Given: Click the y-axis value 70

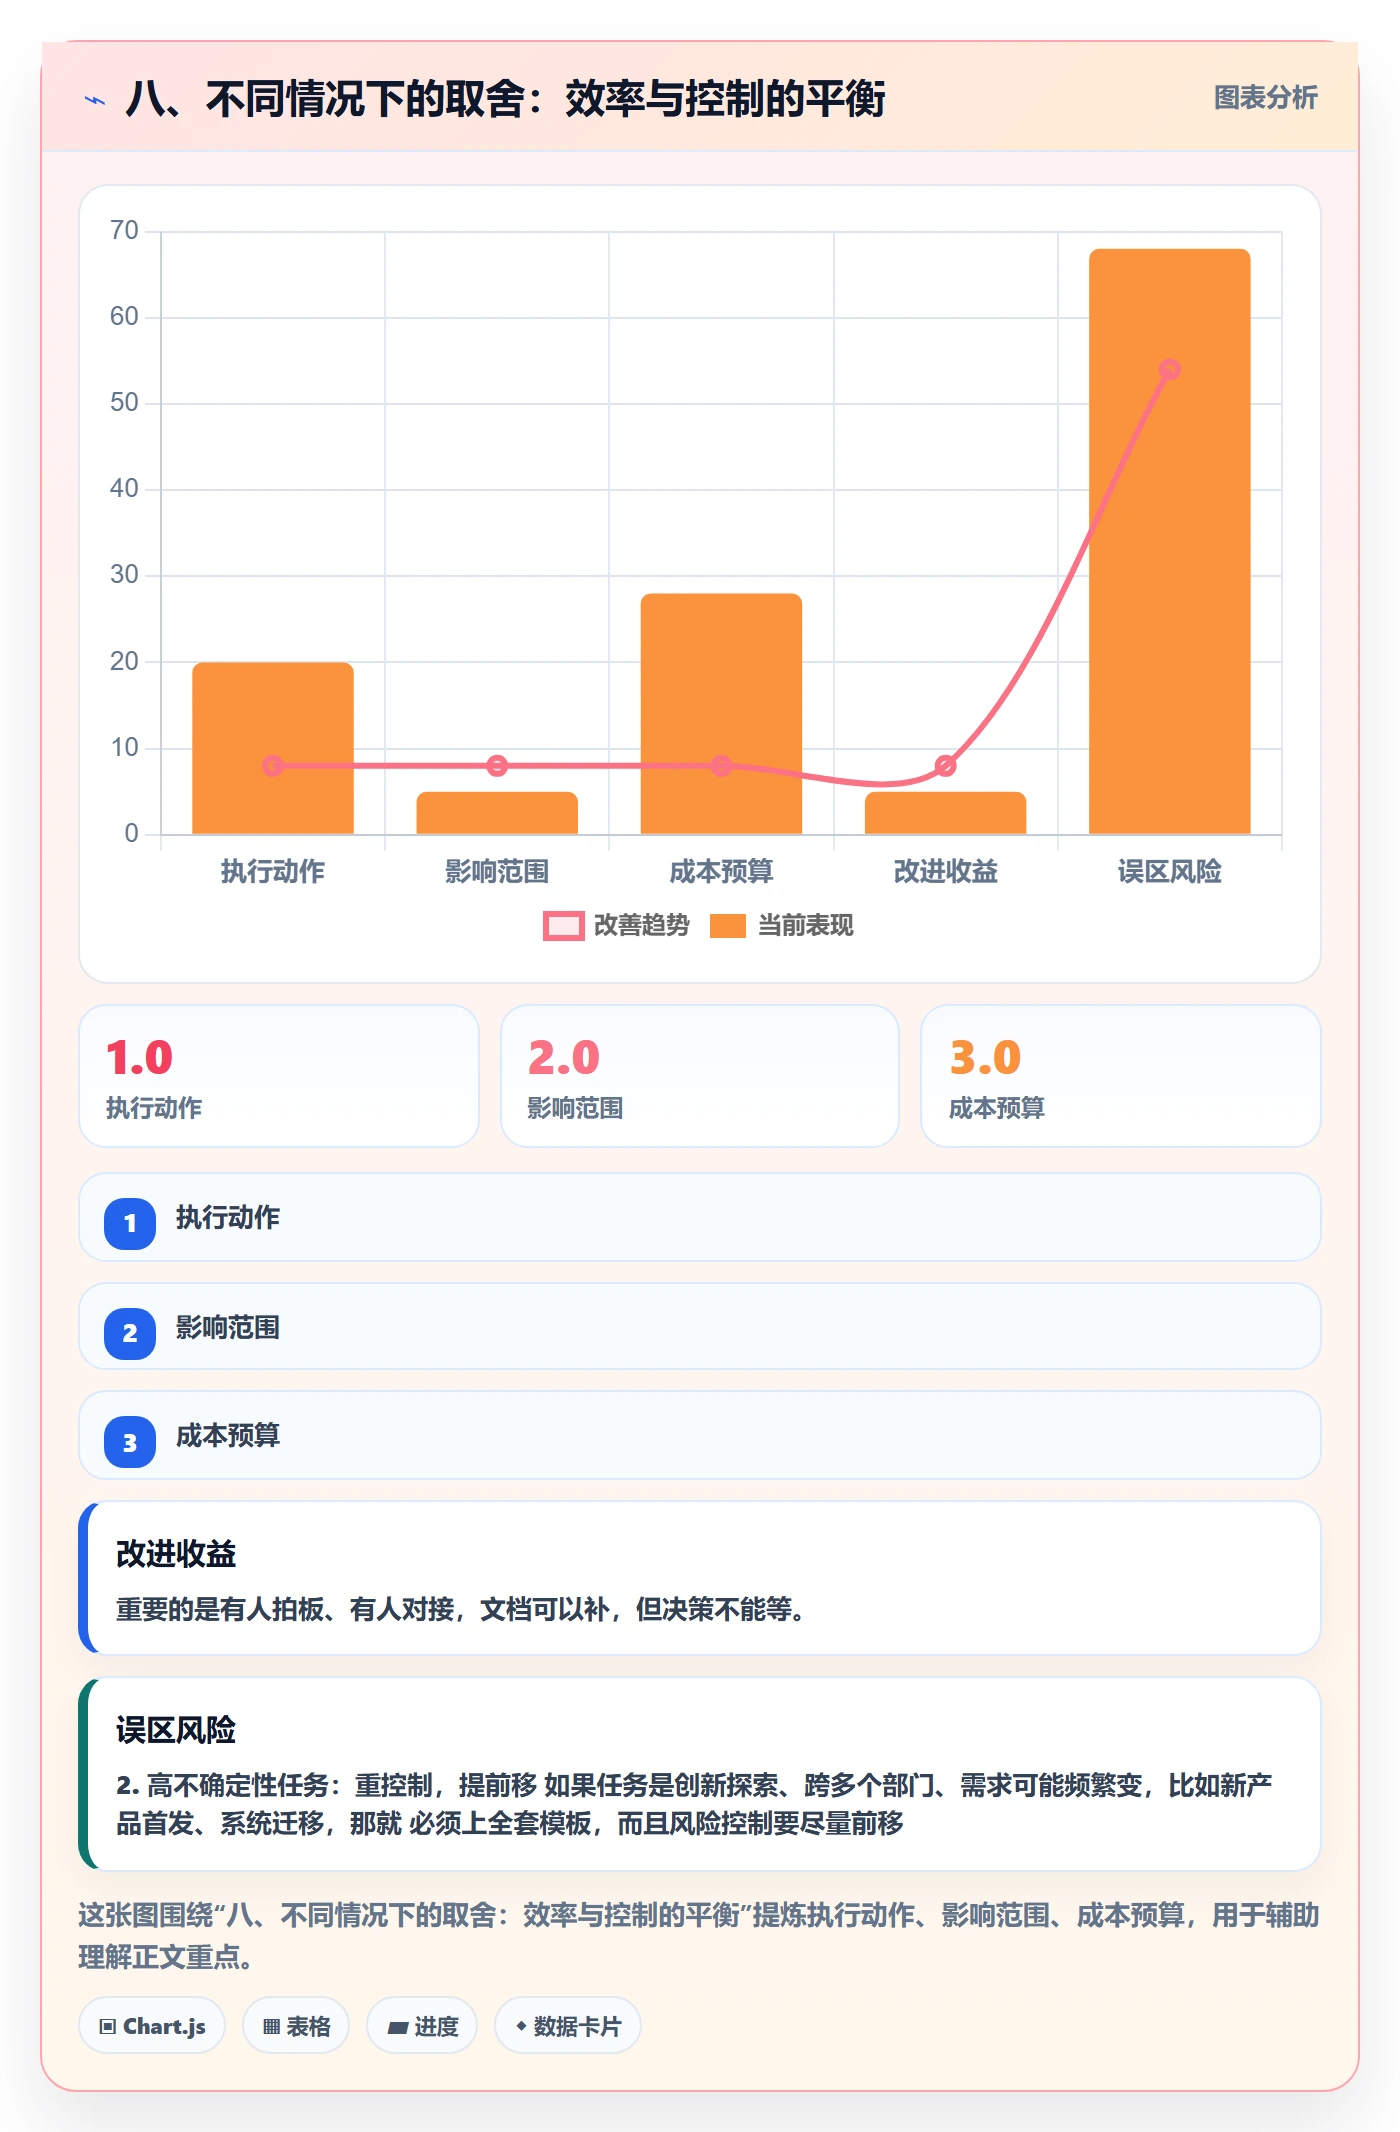Looking at the screenshot, I should click(124, 231).
